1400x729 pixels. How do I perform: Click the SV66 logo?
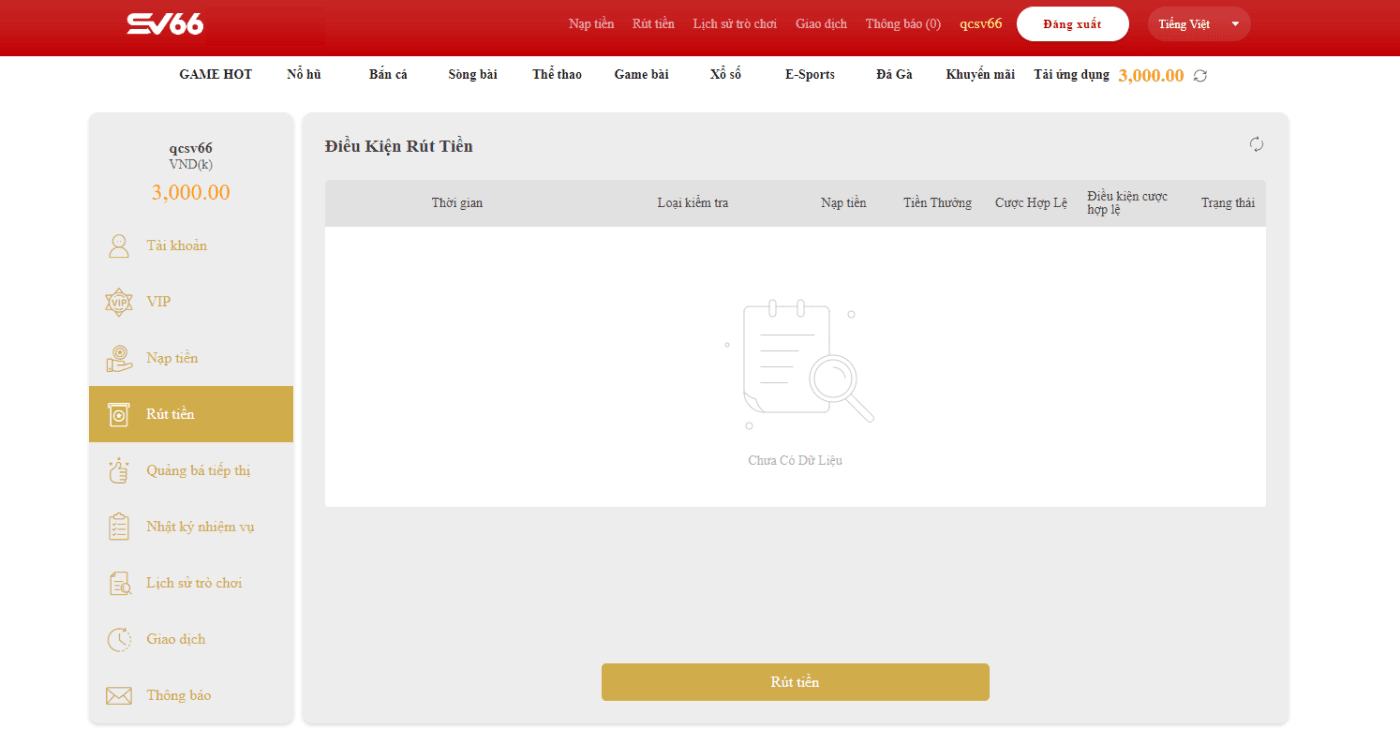click(x=165, y=24)
